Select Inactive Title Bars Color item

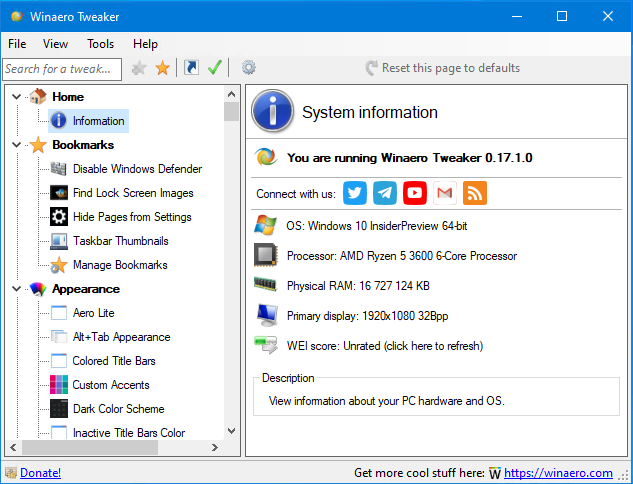[117, 433]
